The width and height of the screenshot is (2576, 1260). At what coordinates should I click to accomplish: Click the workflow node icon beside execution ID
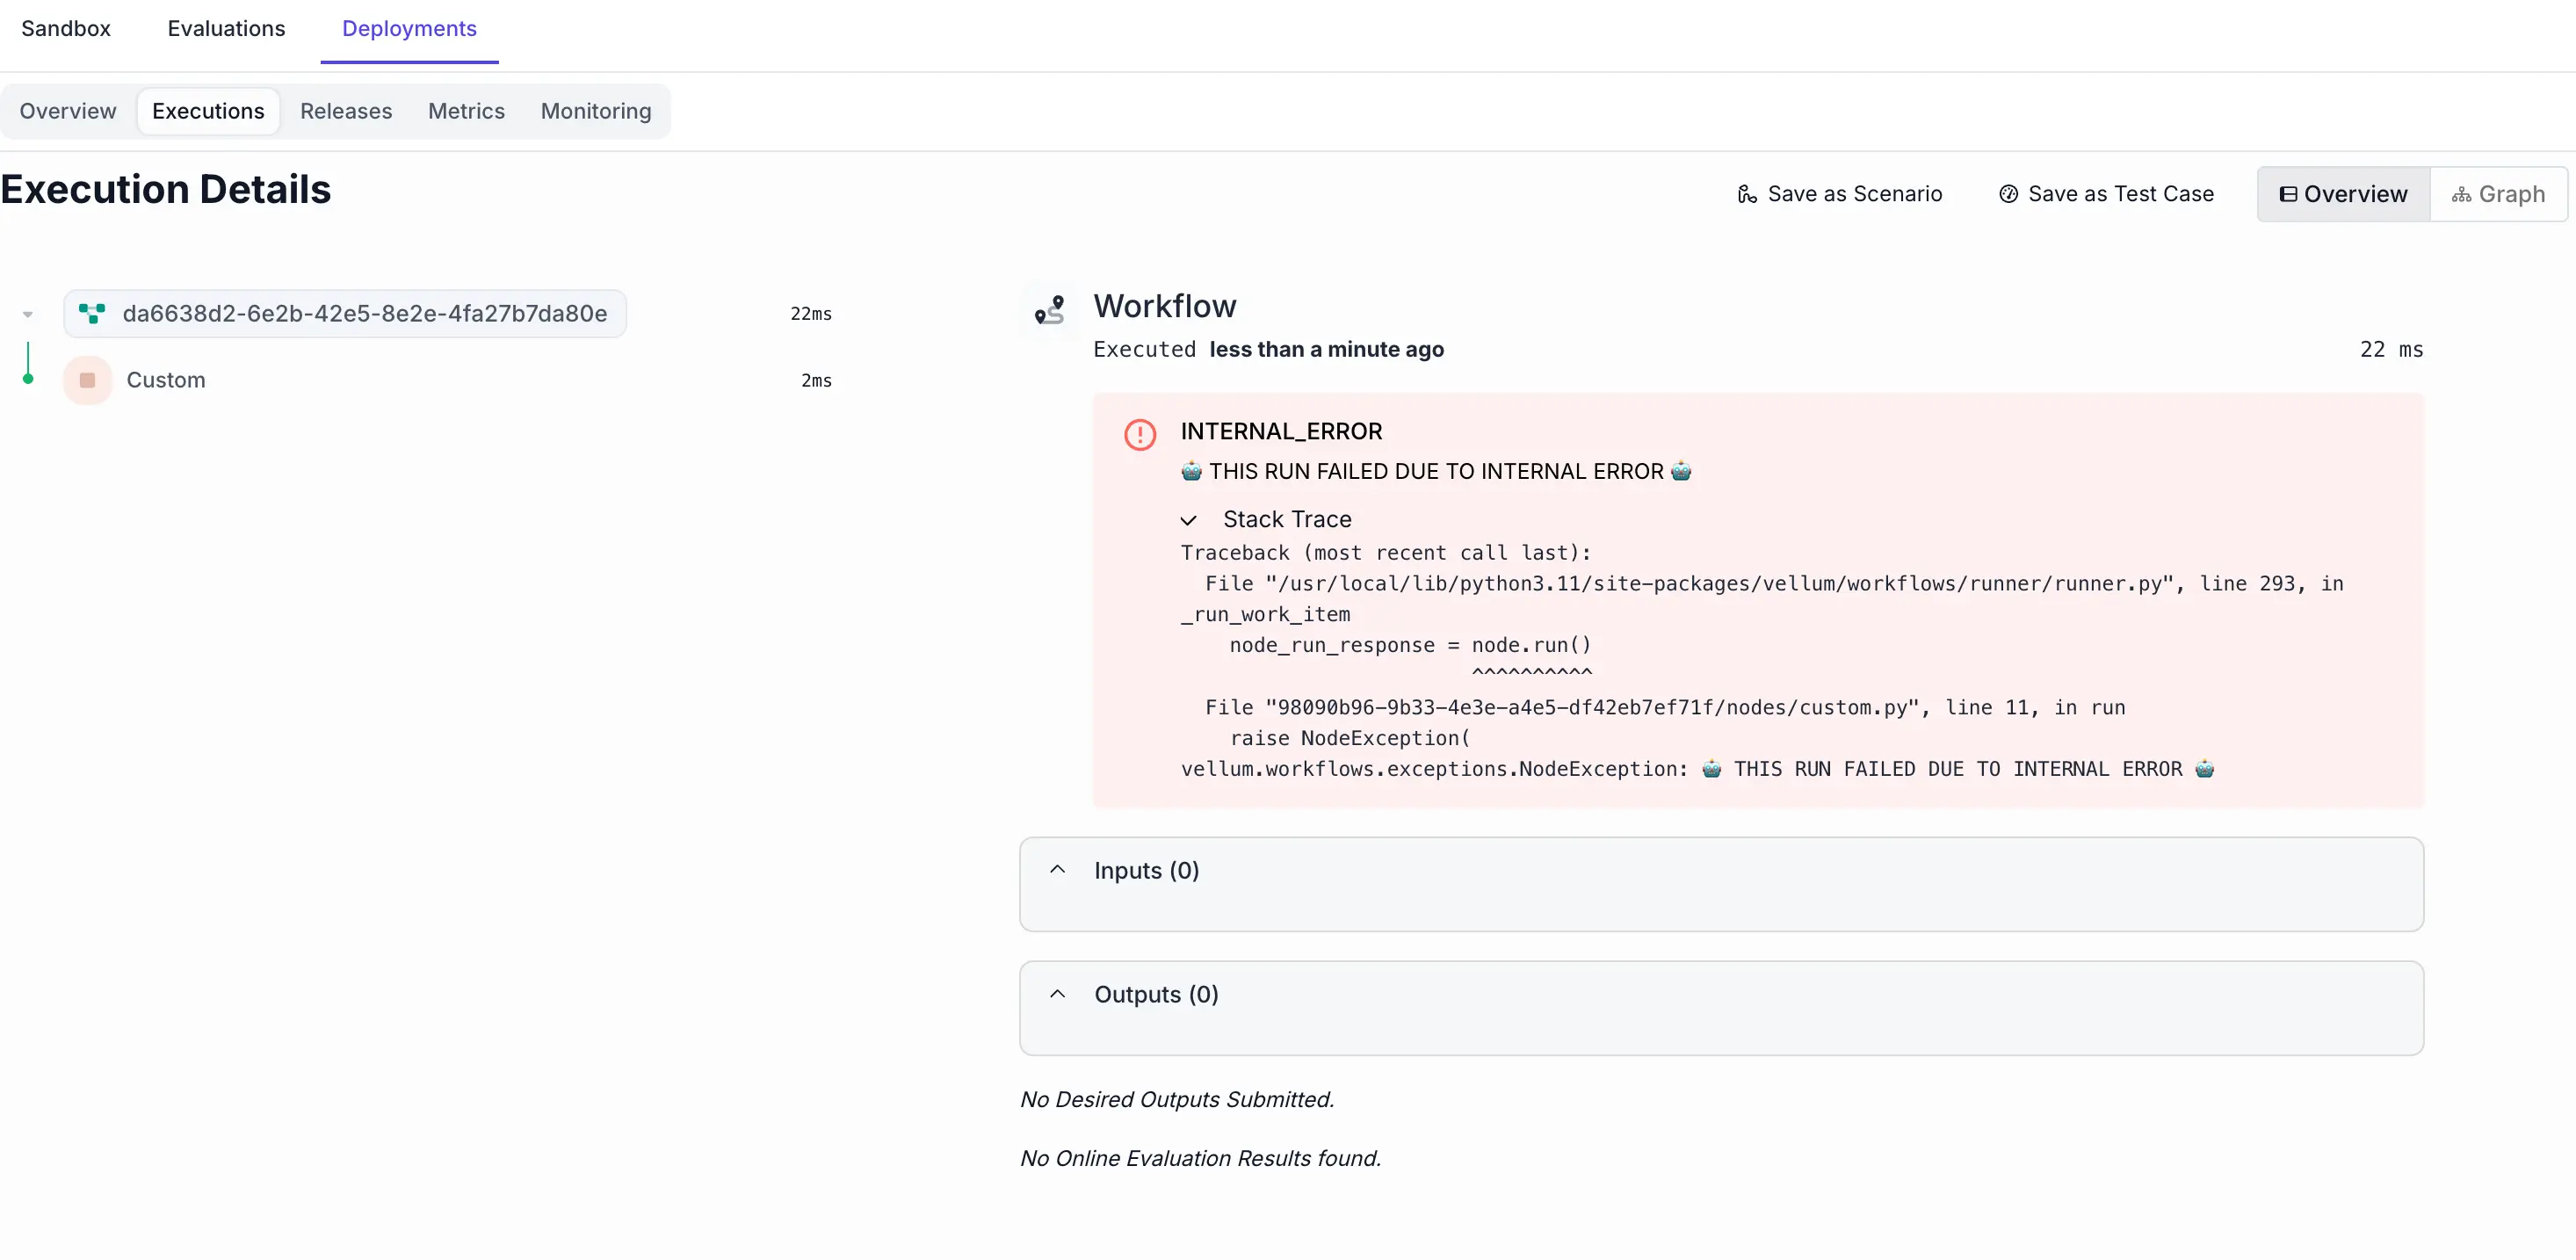point(92,314)
